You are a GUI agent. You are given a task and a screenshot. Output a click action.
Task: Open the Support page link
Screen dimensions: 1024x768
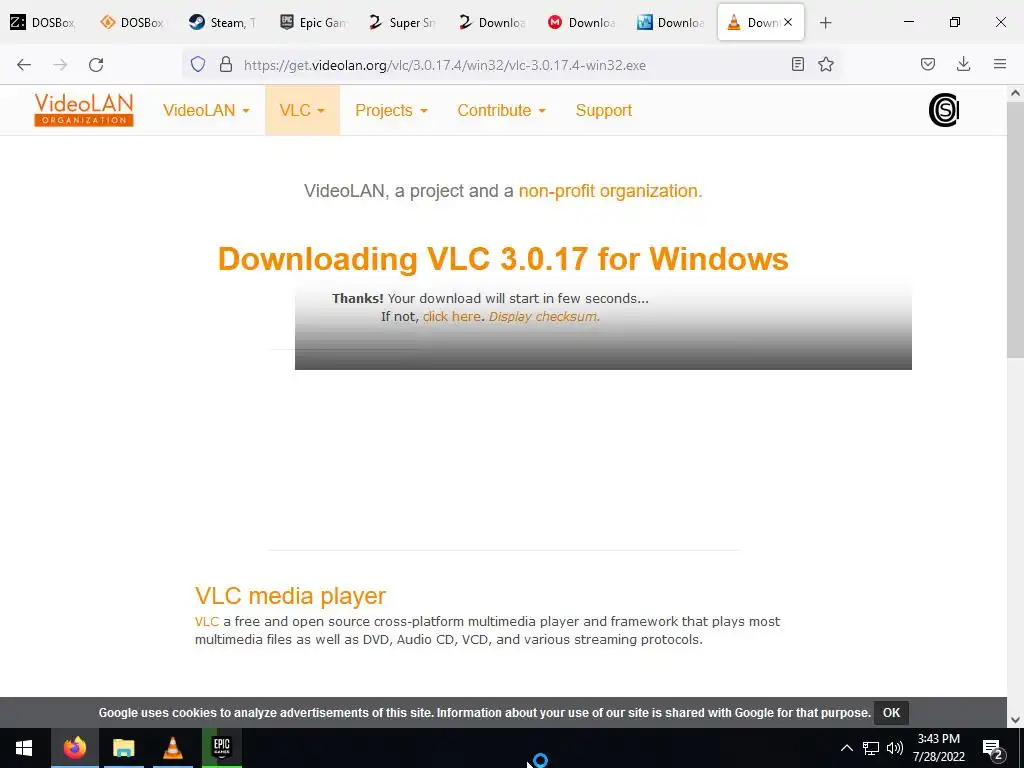coord(603,110)
